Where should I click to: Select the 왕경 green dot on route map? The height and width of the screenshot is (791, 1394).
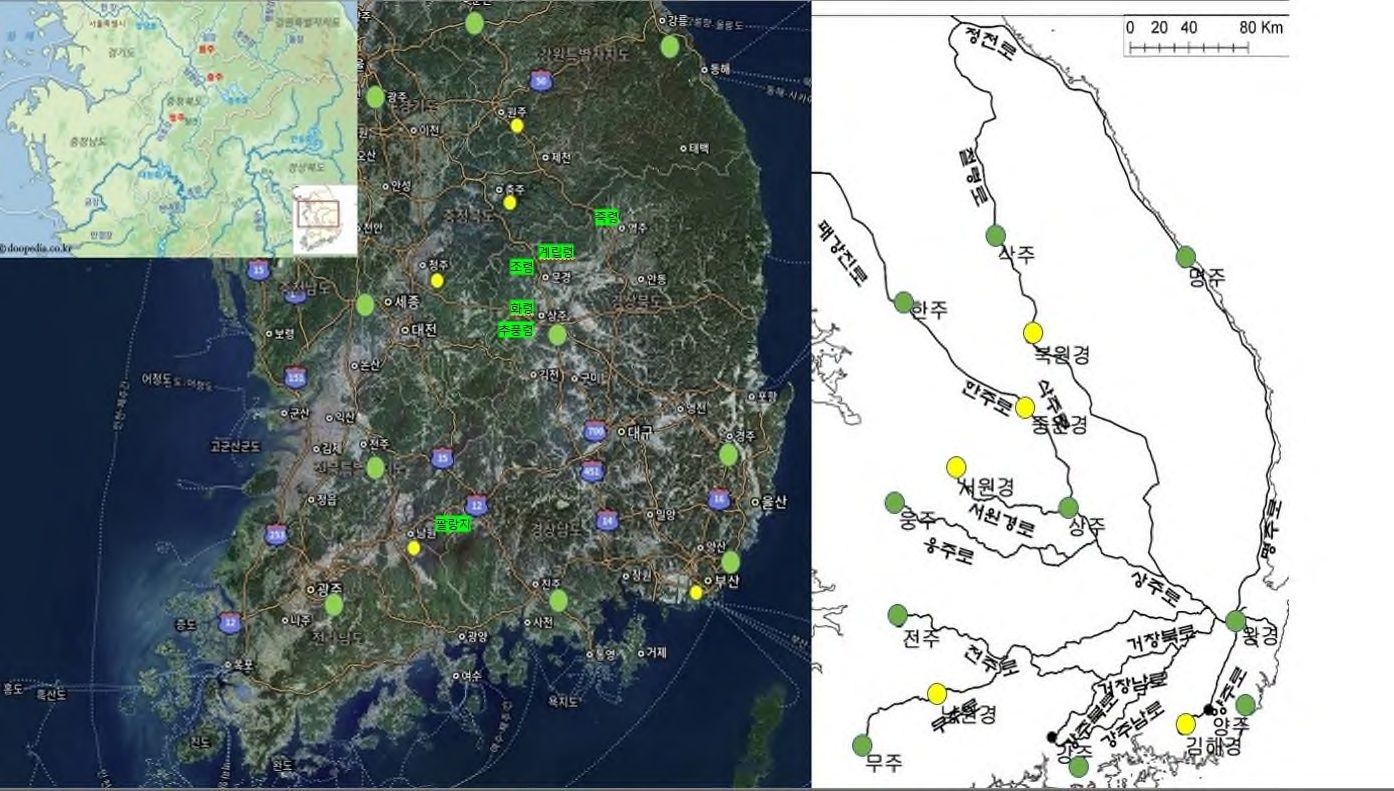tap(1236, 621)
